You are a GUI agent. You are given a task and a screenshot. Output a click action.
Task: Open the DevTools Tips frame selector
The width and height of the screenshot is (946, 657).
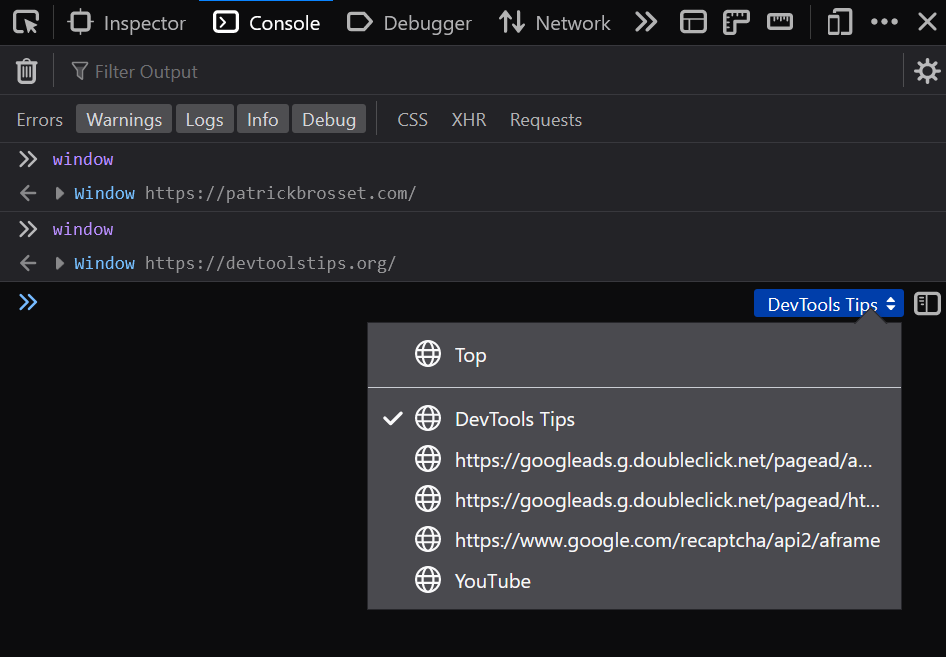point(828,303)
